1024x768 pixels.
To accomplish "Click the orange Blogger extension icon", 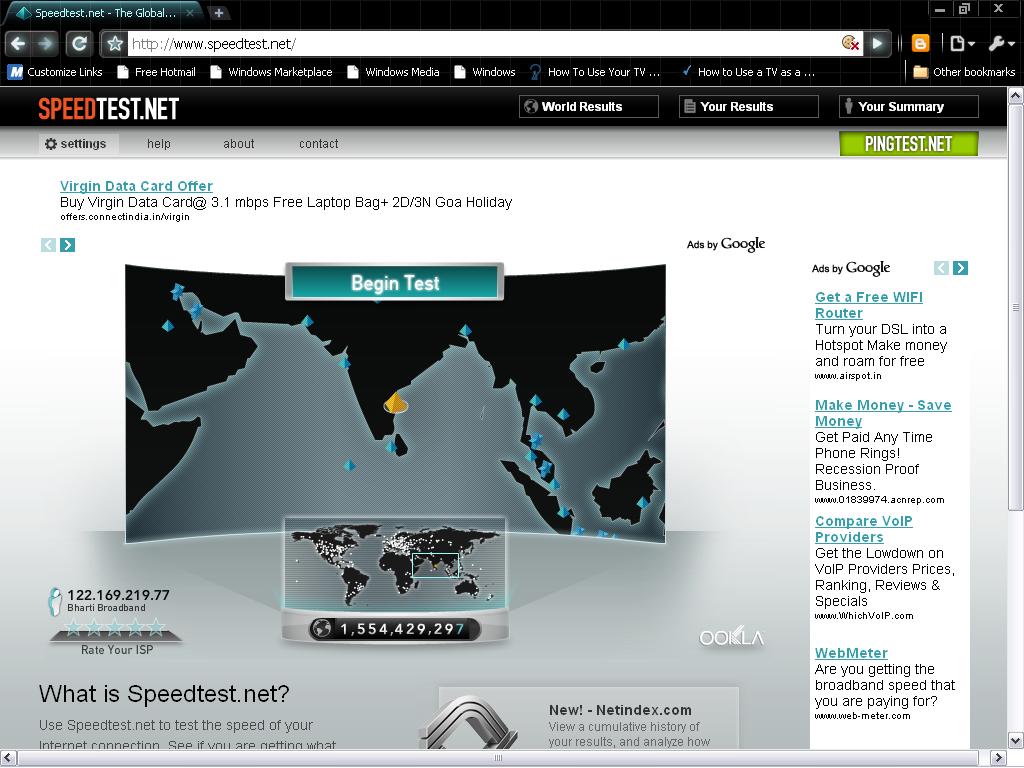I will (x=919, y=43).
